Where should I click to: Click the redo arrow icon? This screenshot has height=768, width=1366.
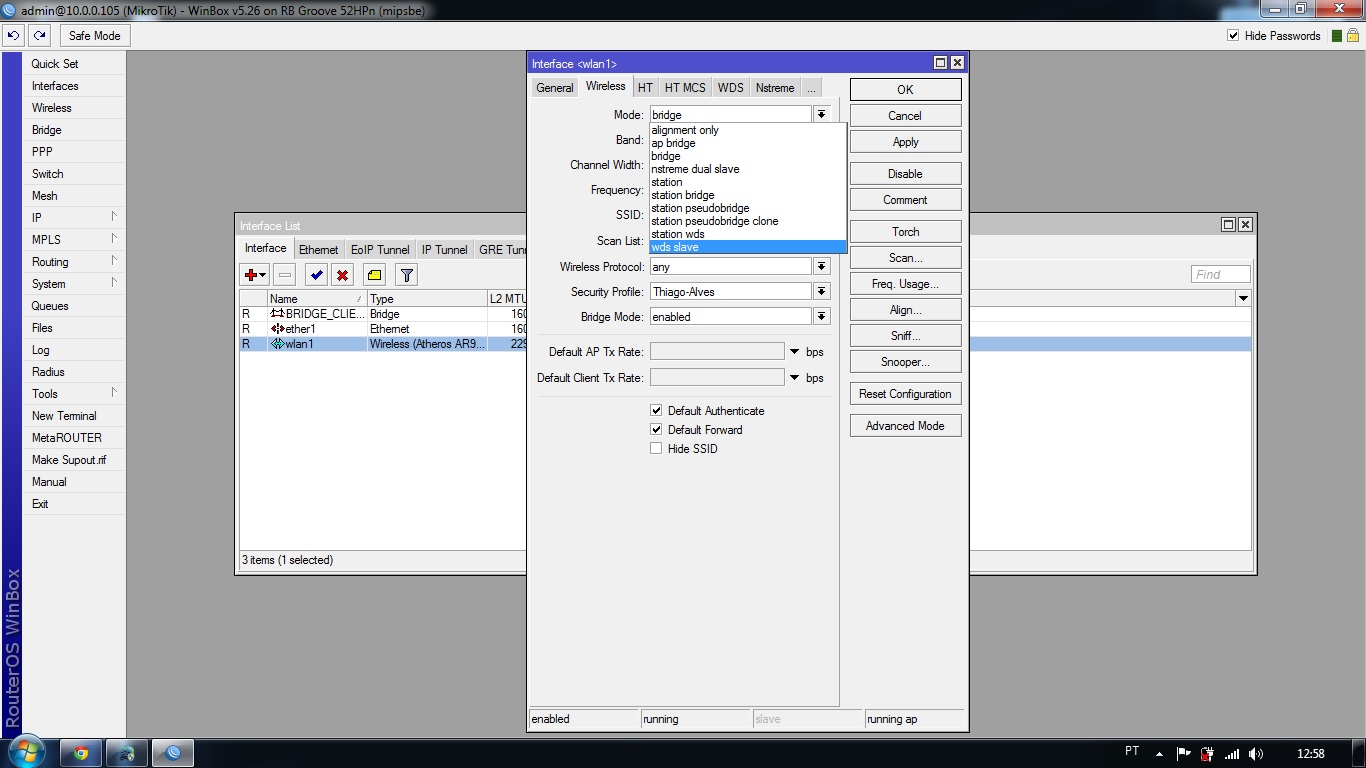point(39,36)
